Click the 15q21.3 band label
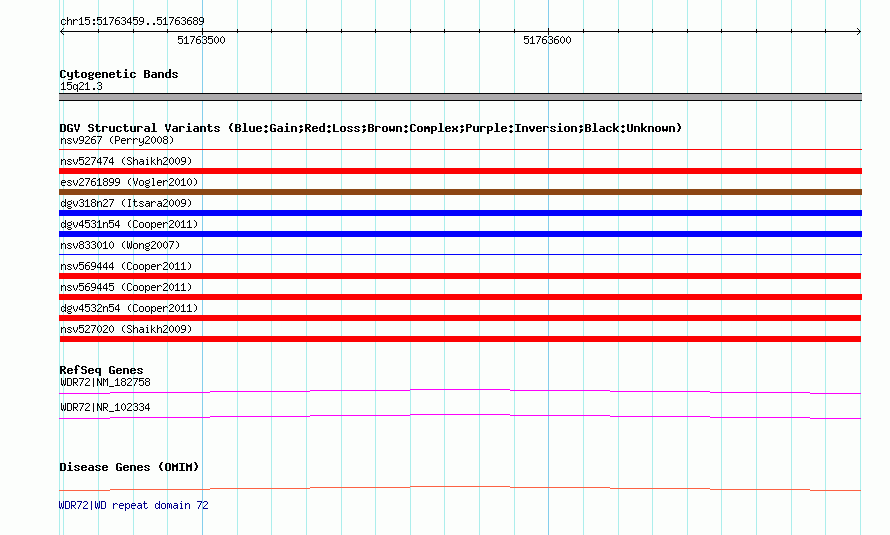 tap(81, 86)
